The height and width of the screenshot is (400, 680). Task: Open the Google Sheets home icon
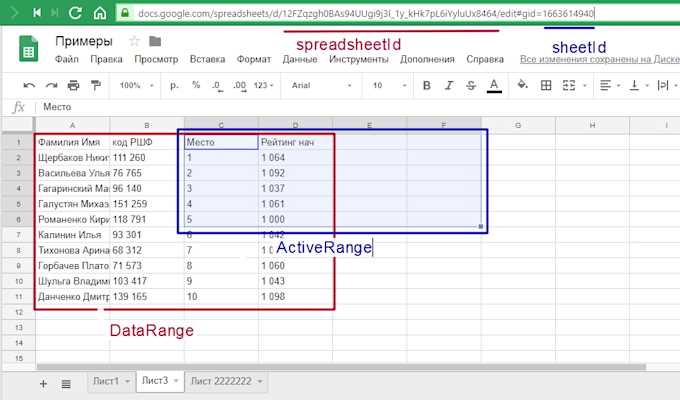coord(29,49)
